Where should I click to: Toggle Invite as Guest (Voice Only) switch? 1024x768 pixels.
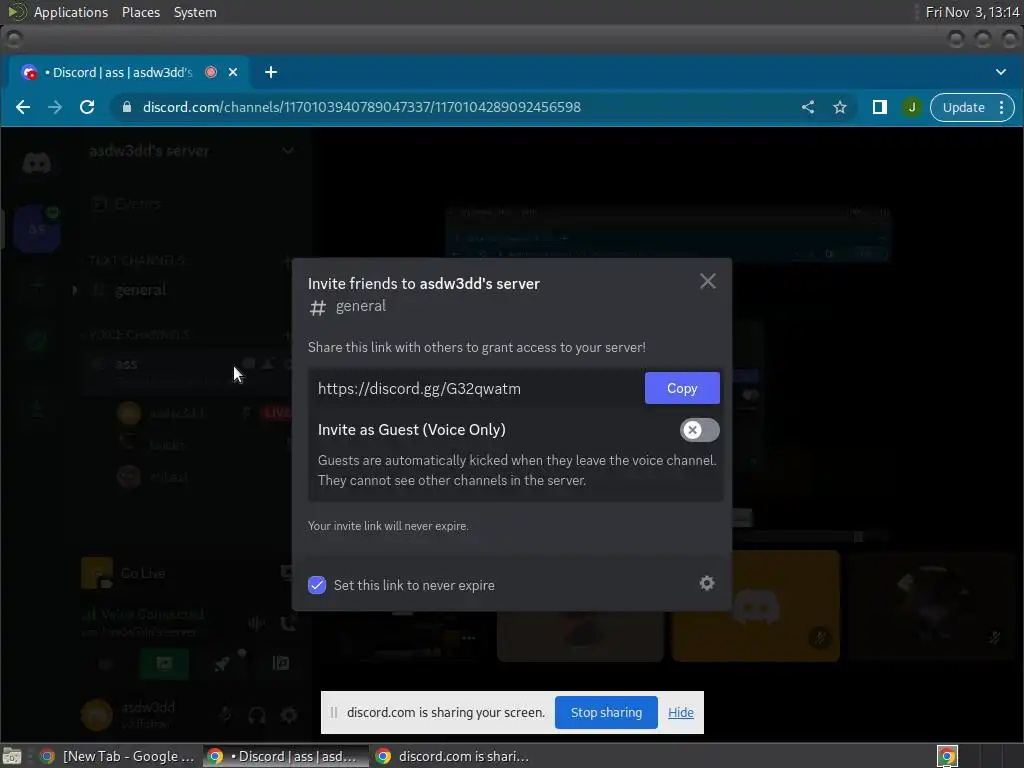[699, 430]
